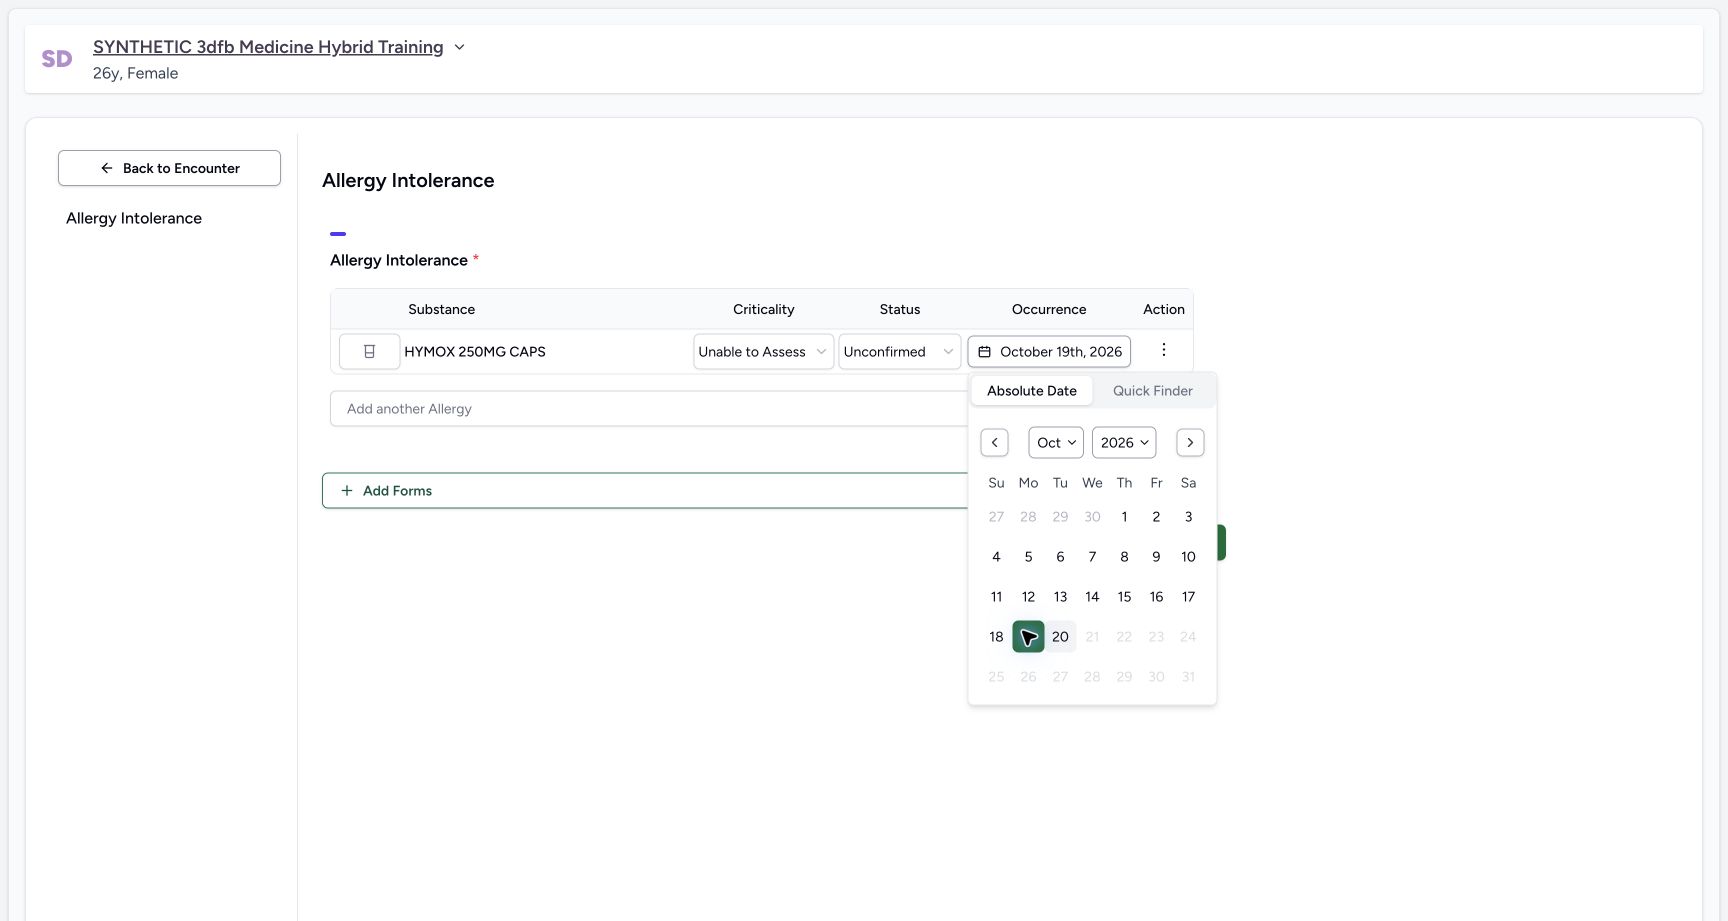Select October 18 in the calendar
Viewport: 1728px width, 921px height.
(996, 637)
